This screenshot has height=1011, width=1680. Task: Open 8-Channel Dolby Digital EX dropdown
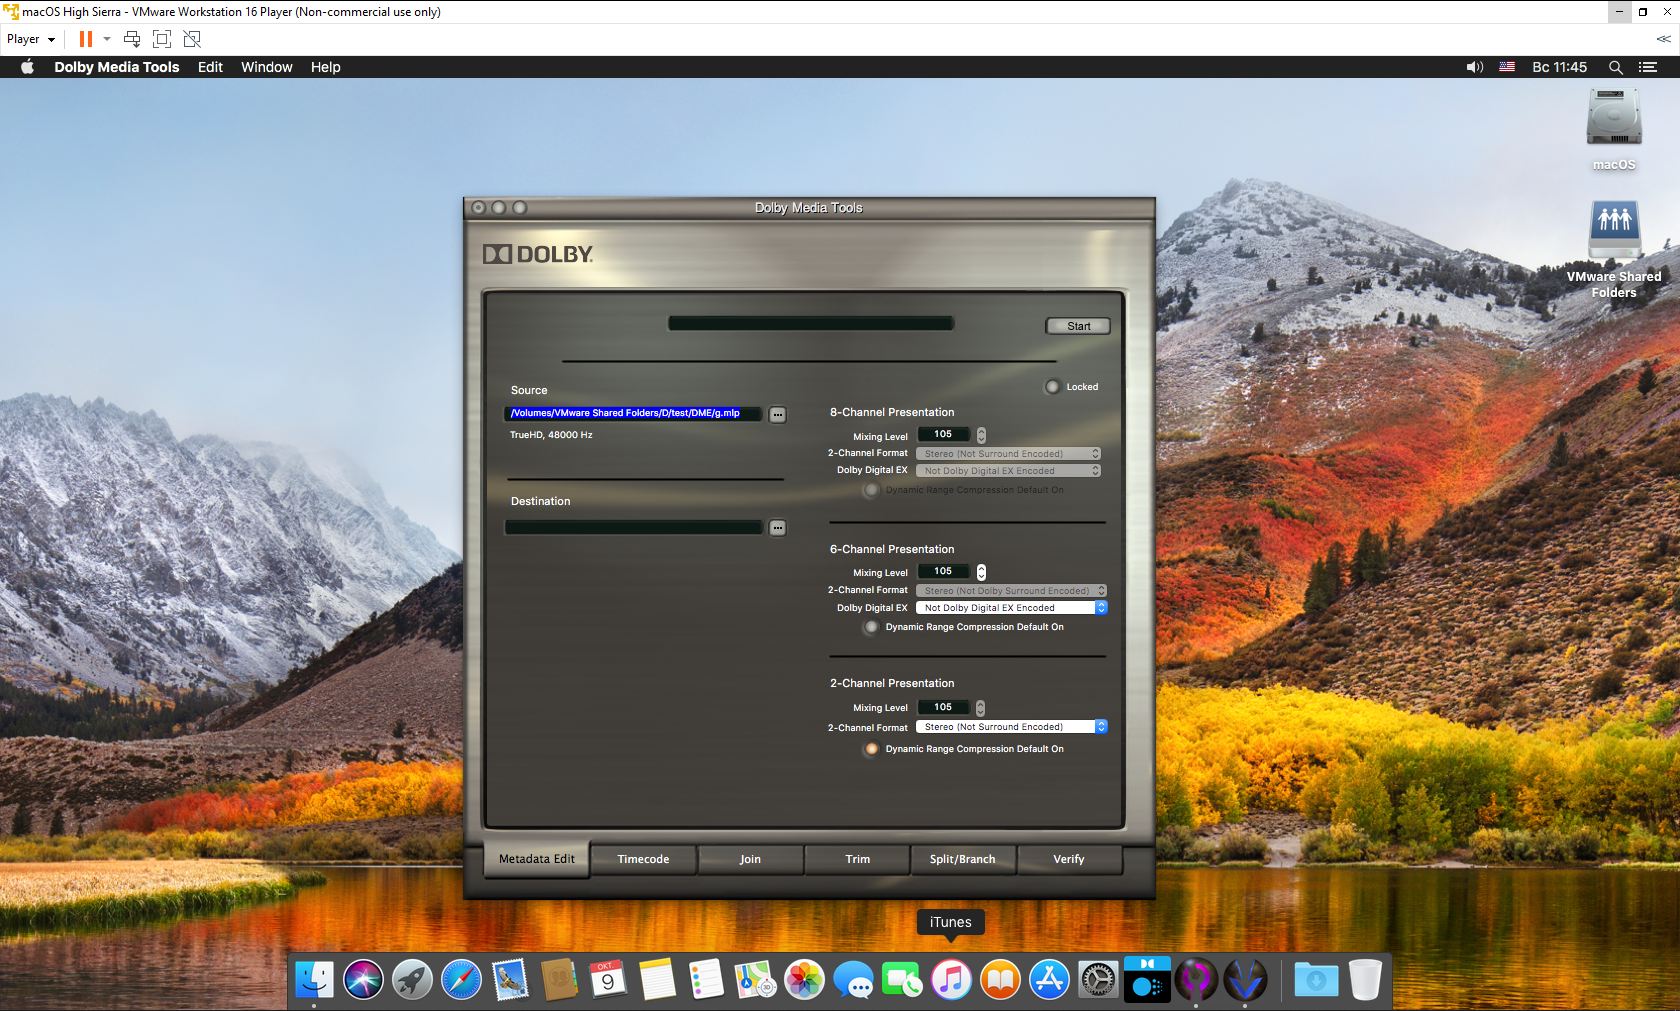click(x=1008, y=471)
